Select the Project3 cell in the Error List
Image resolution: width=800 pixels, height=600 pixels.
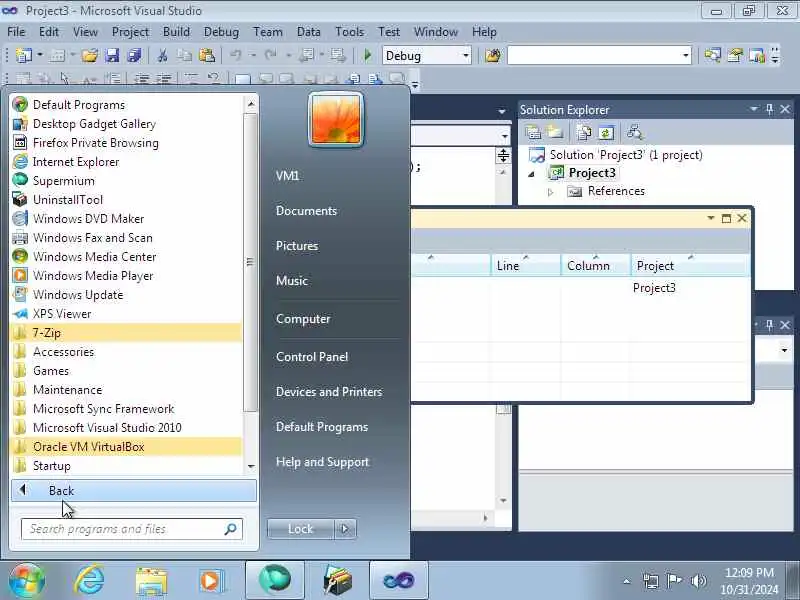click(x=654, y=288)
